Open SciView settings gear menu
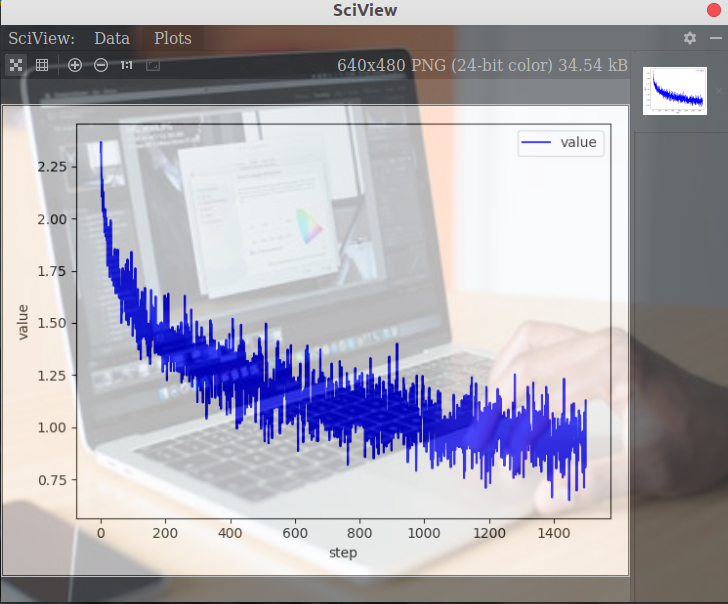The image size is (728, 604). click(x=690, y=38)
